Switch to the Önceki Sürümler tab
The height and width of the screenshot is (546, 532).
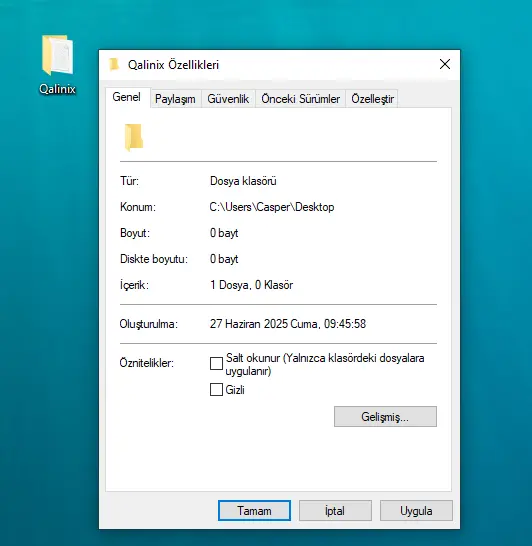point(300,99)
